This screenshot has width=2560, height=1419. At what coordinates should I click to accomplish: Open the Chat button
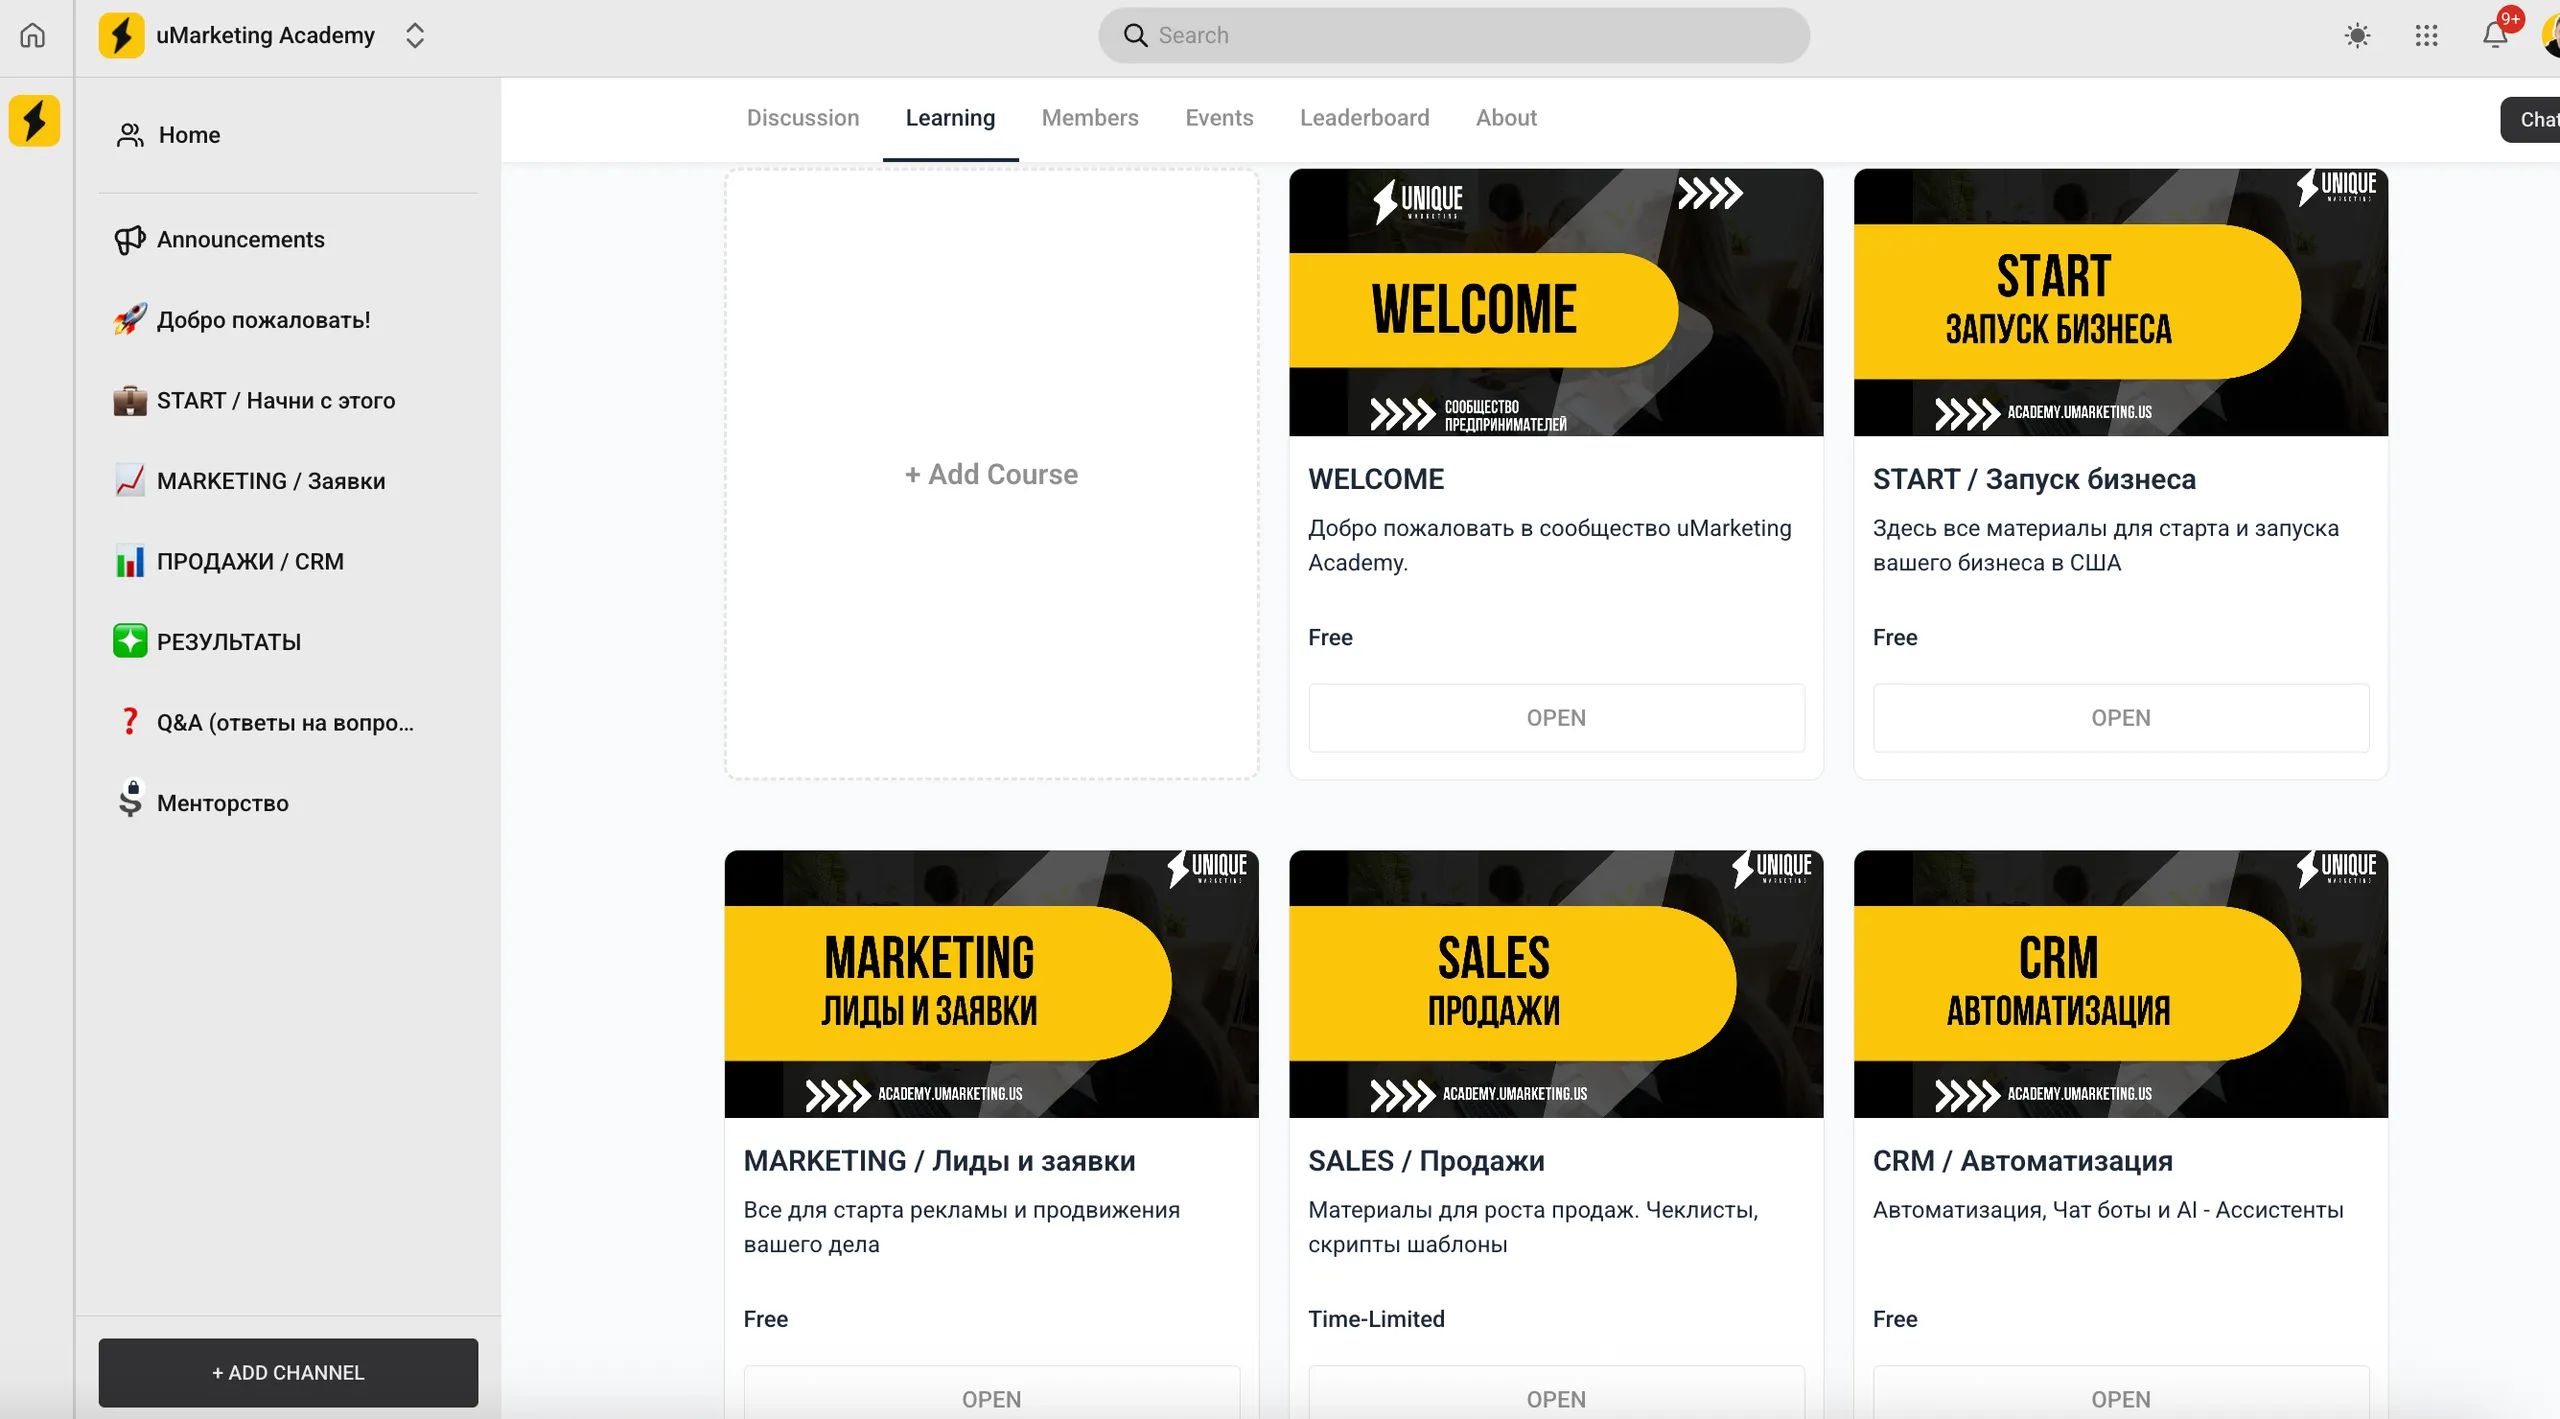[2532, 120]
